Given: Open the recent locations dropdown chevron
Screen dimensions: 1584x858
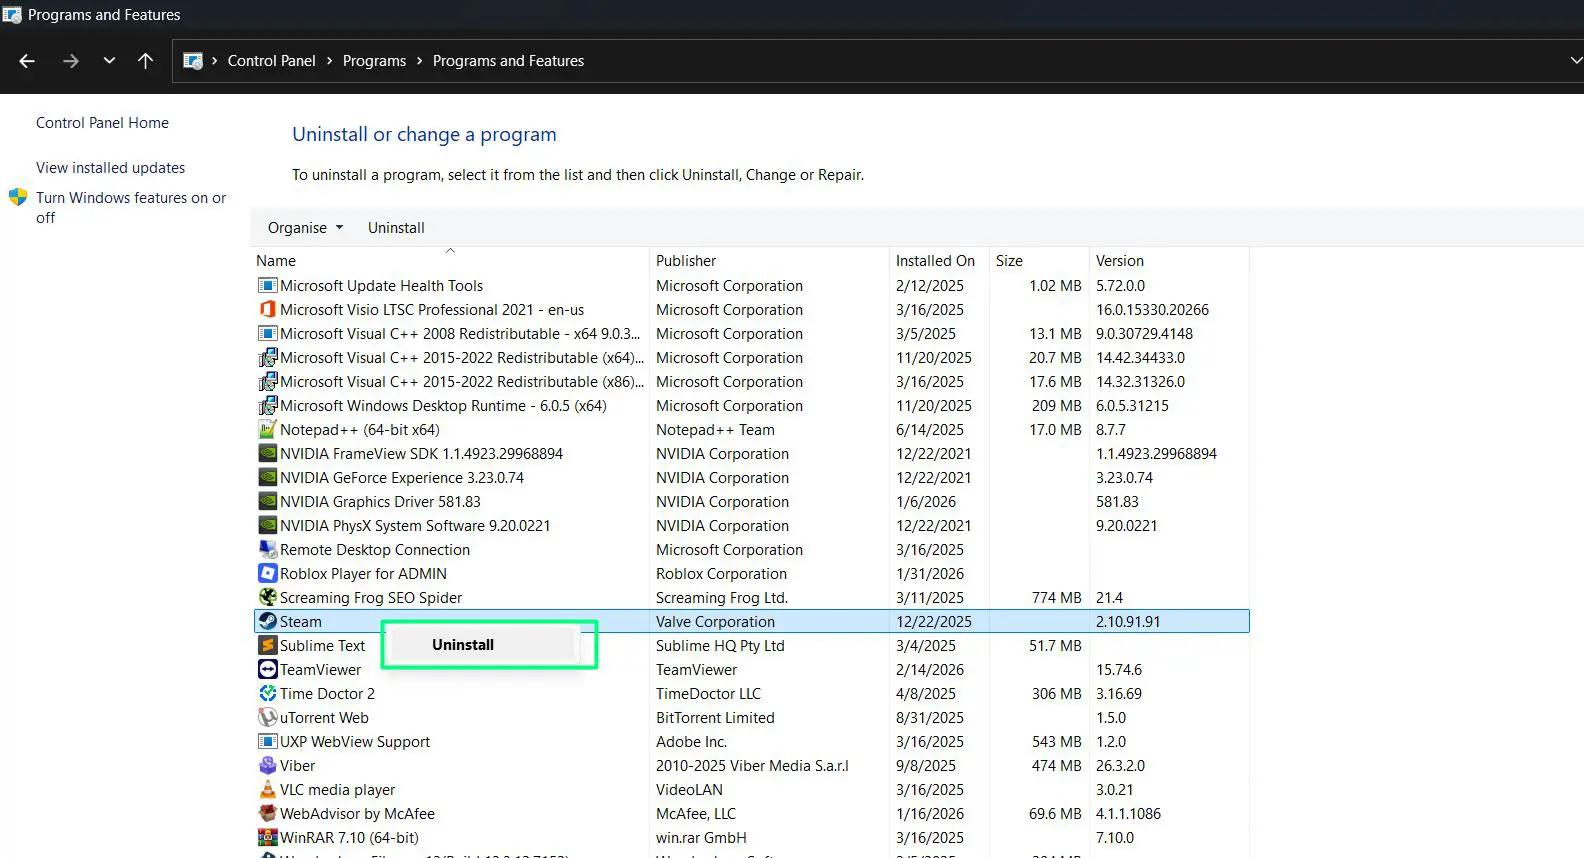Looking at the screenshot, I should pos(109,61).
